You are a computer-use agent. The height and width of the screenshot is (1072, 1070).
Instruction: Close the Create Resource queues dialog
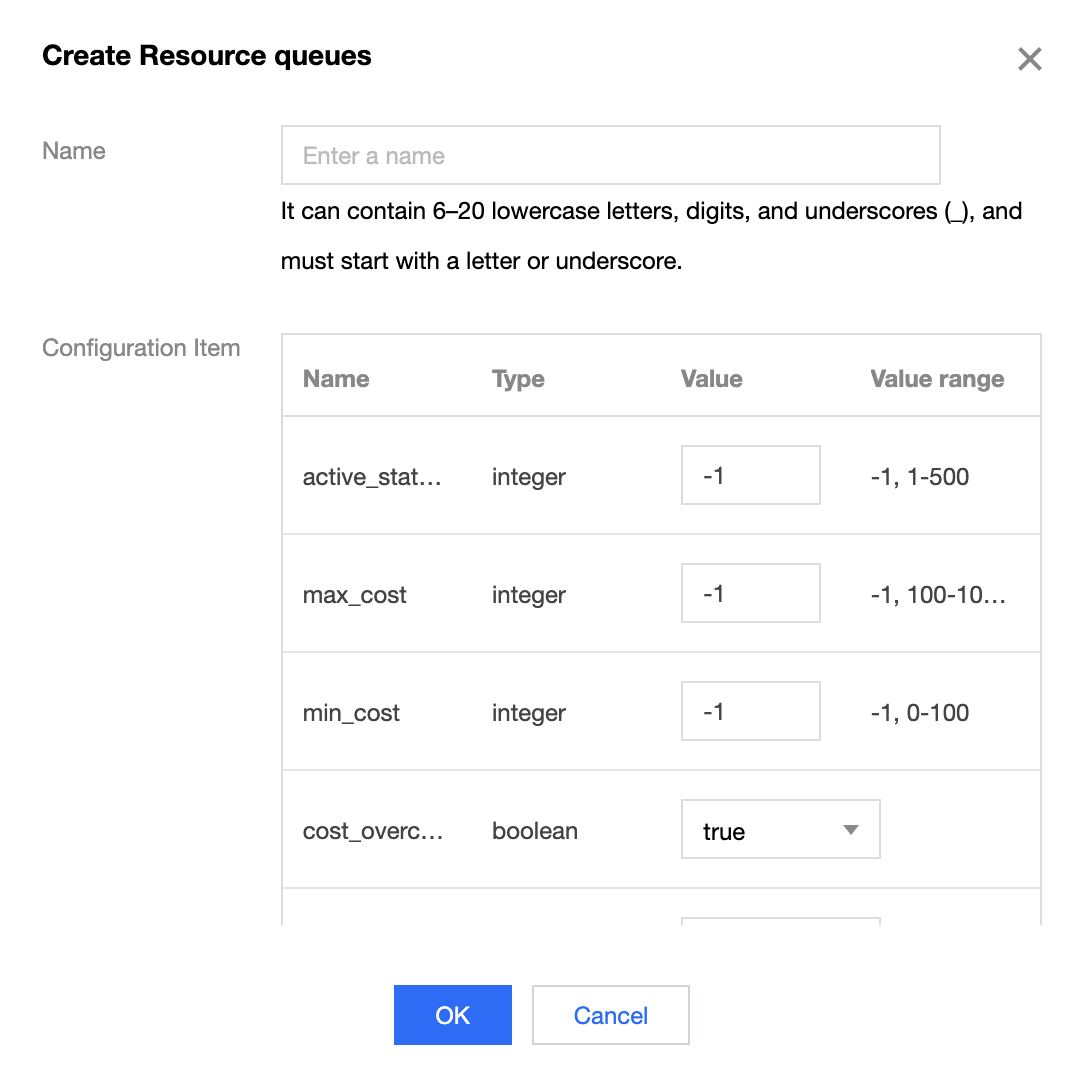(x=1029, y=58)
